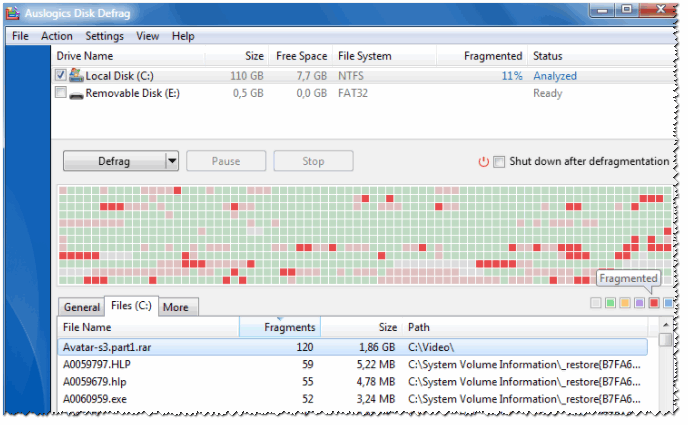Click the Fragmented column header
This screenshot has height=425, width=688.
tap(482, 56)
